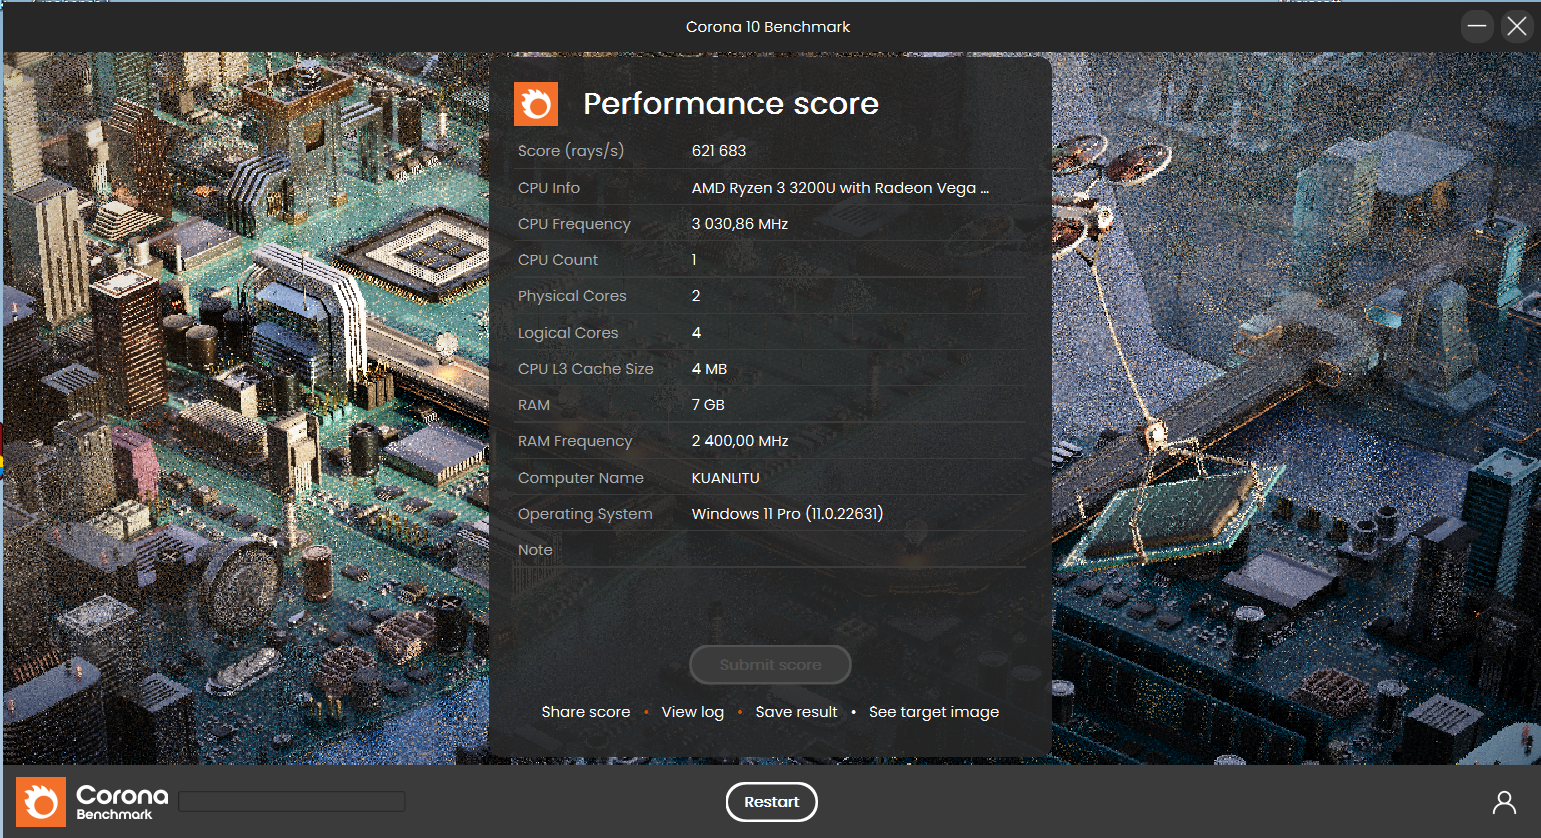Click the Submit score button
The width and height of the screenshot is (1541, 838).
click(x=770, y=665)
